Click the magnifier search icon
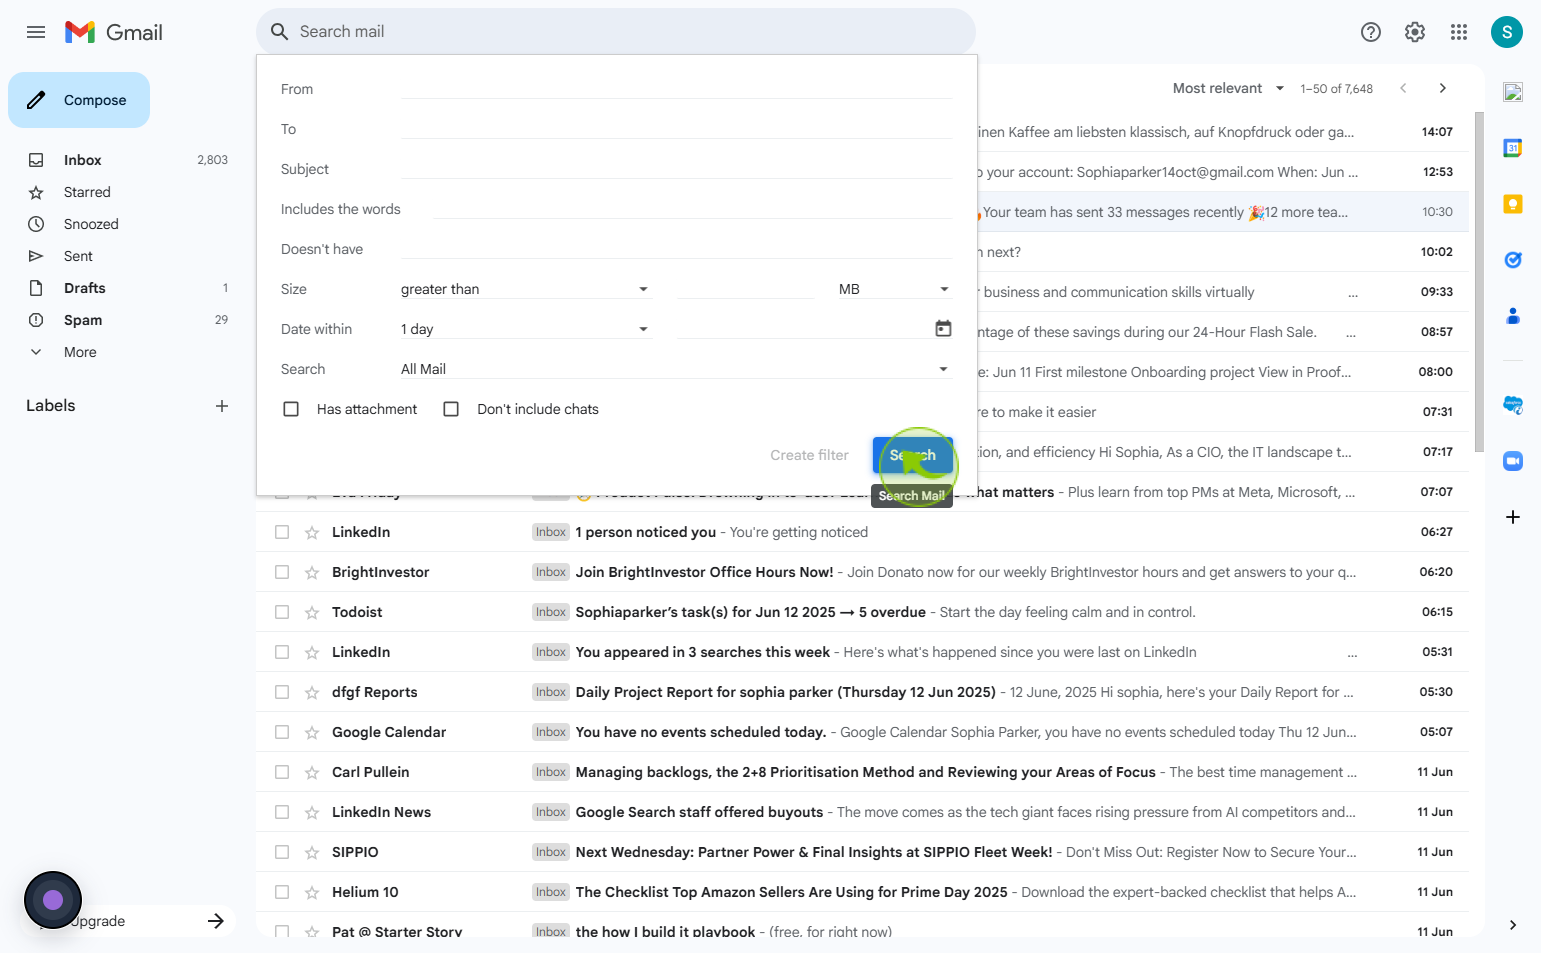This screenshot has height=953, width=1541. [280, 32]
